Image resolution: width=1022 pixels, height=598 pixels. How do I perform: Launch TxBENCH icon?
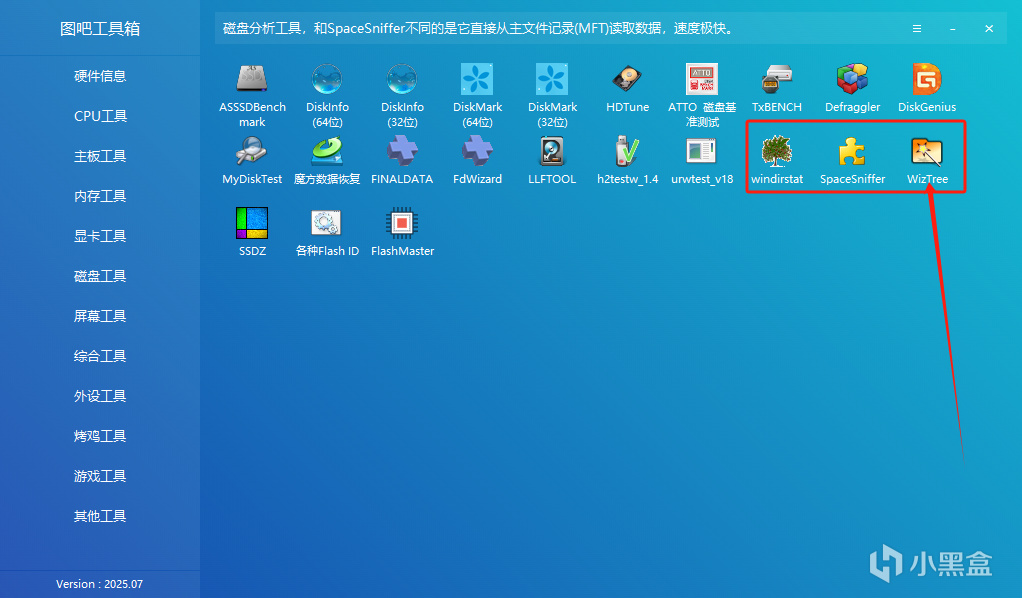click(777, 88)
